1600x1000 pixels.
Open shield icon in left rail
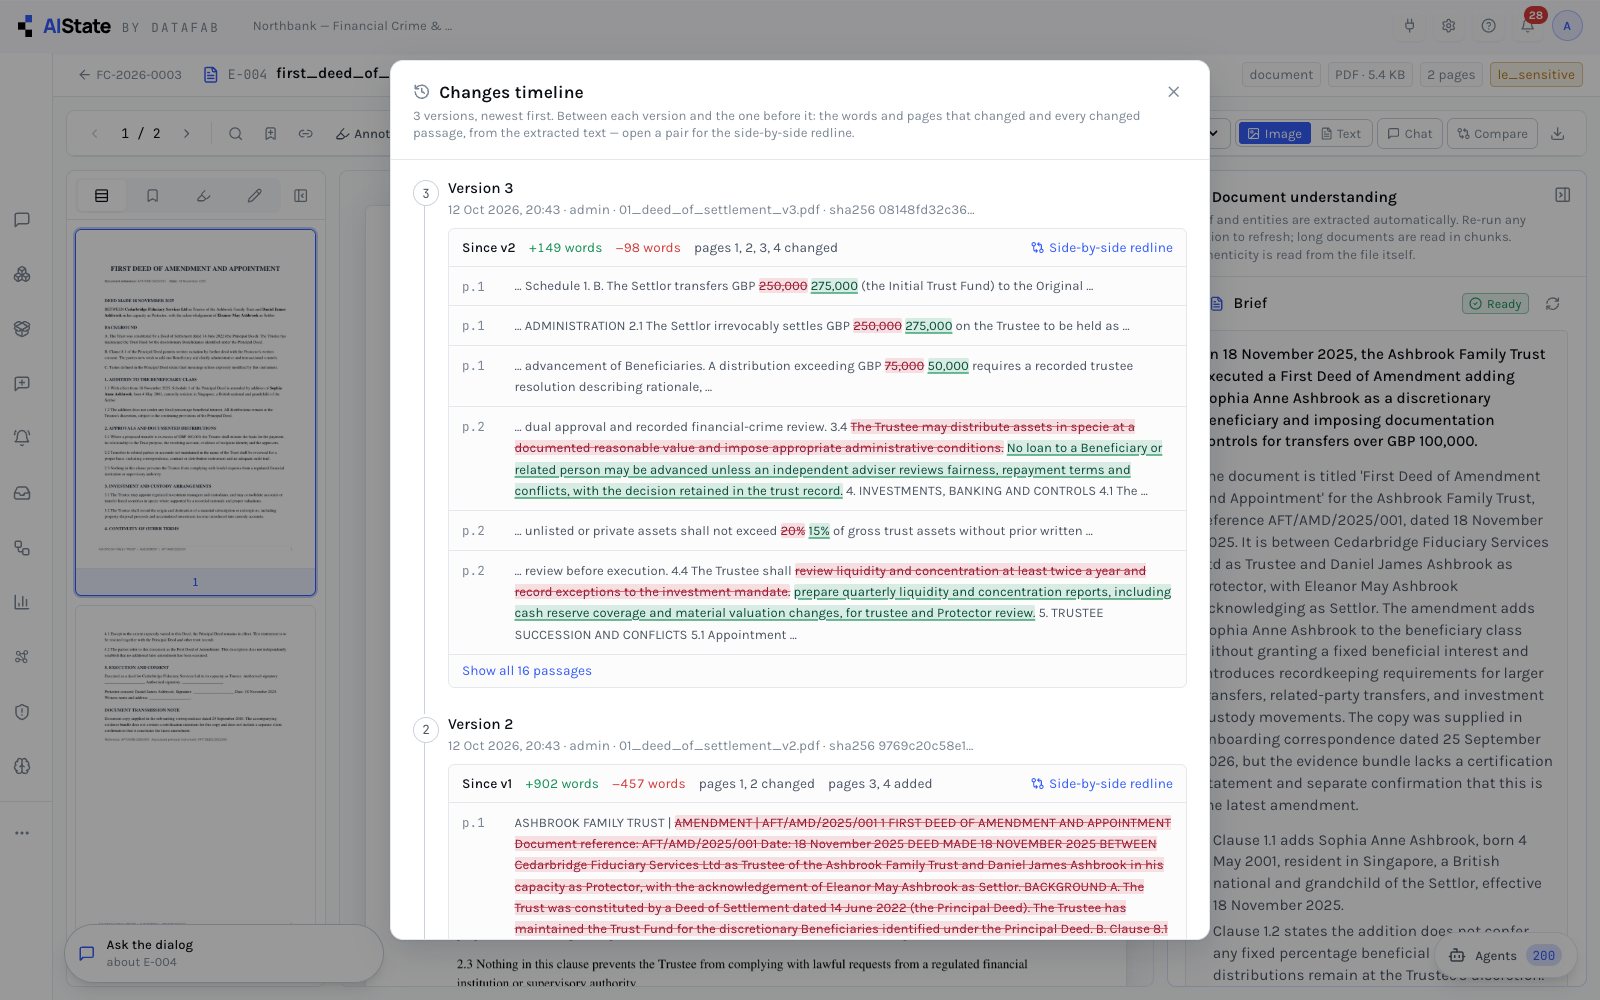(22, 712)
